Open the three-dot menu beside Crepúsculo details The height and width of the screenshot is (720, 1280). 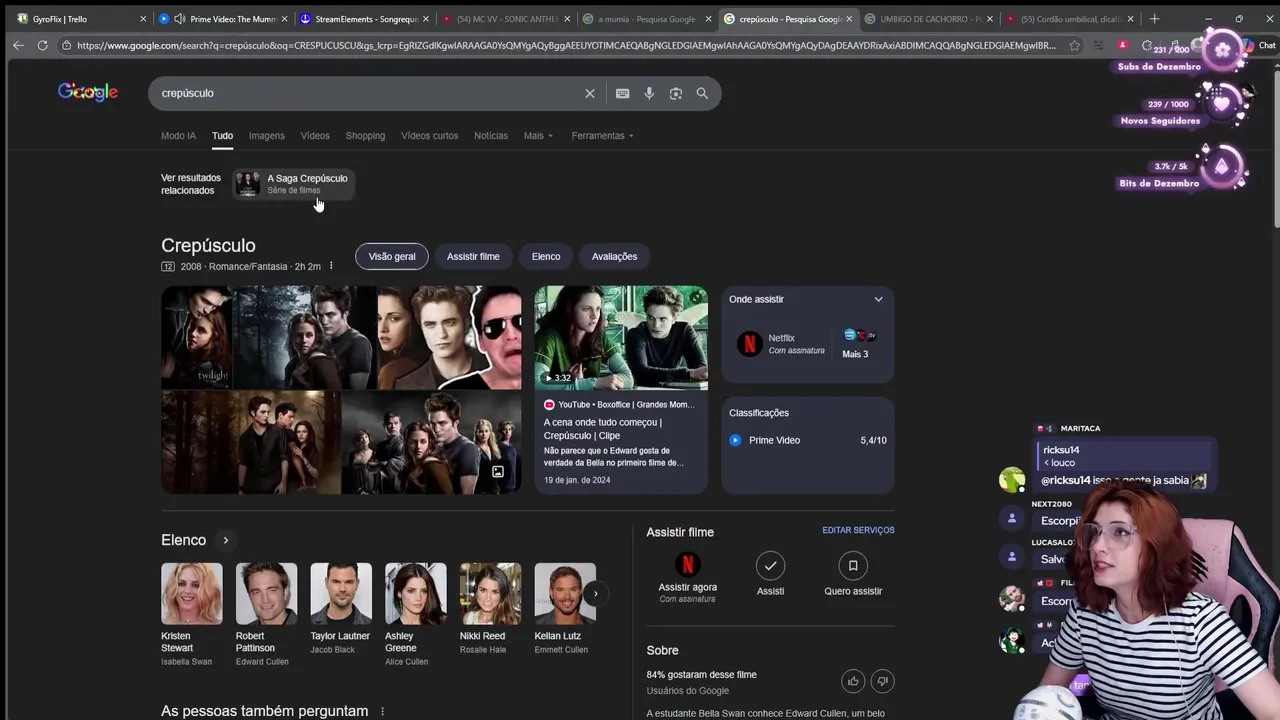(331, 266)
